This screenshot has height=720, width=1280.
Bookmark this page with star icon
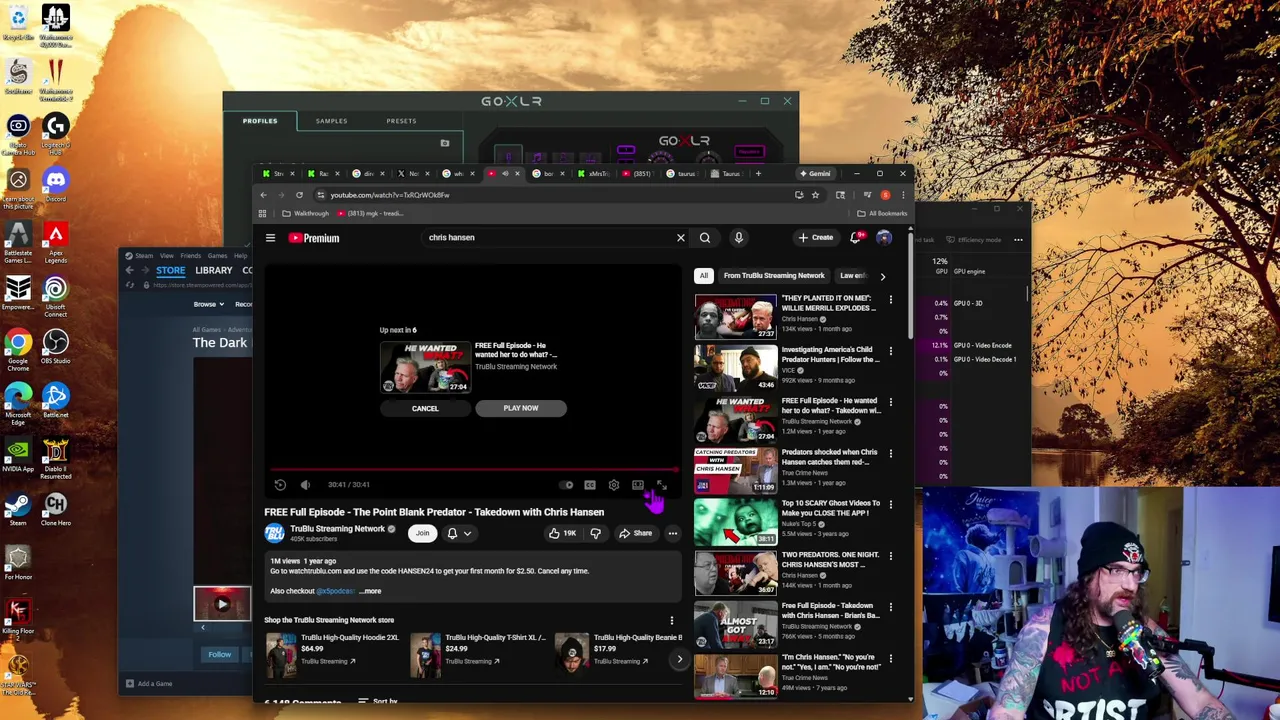(815, 195)
